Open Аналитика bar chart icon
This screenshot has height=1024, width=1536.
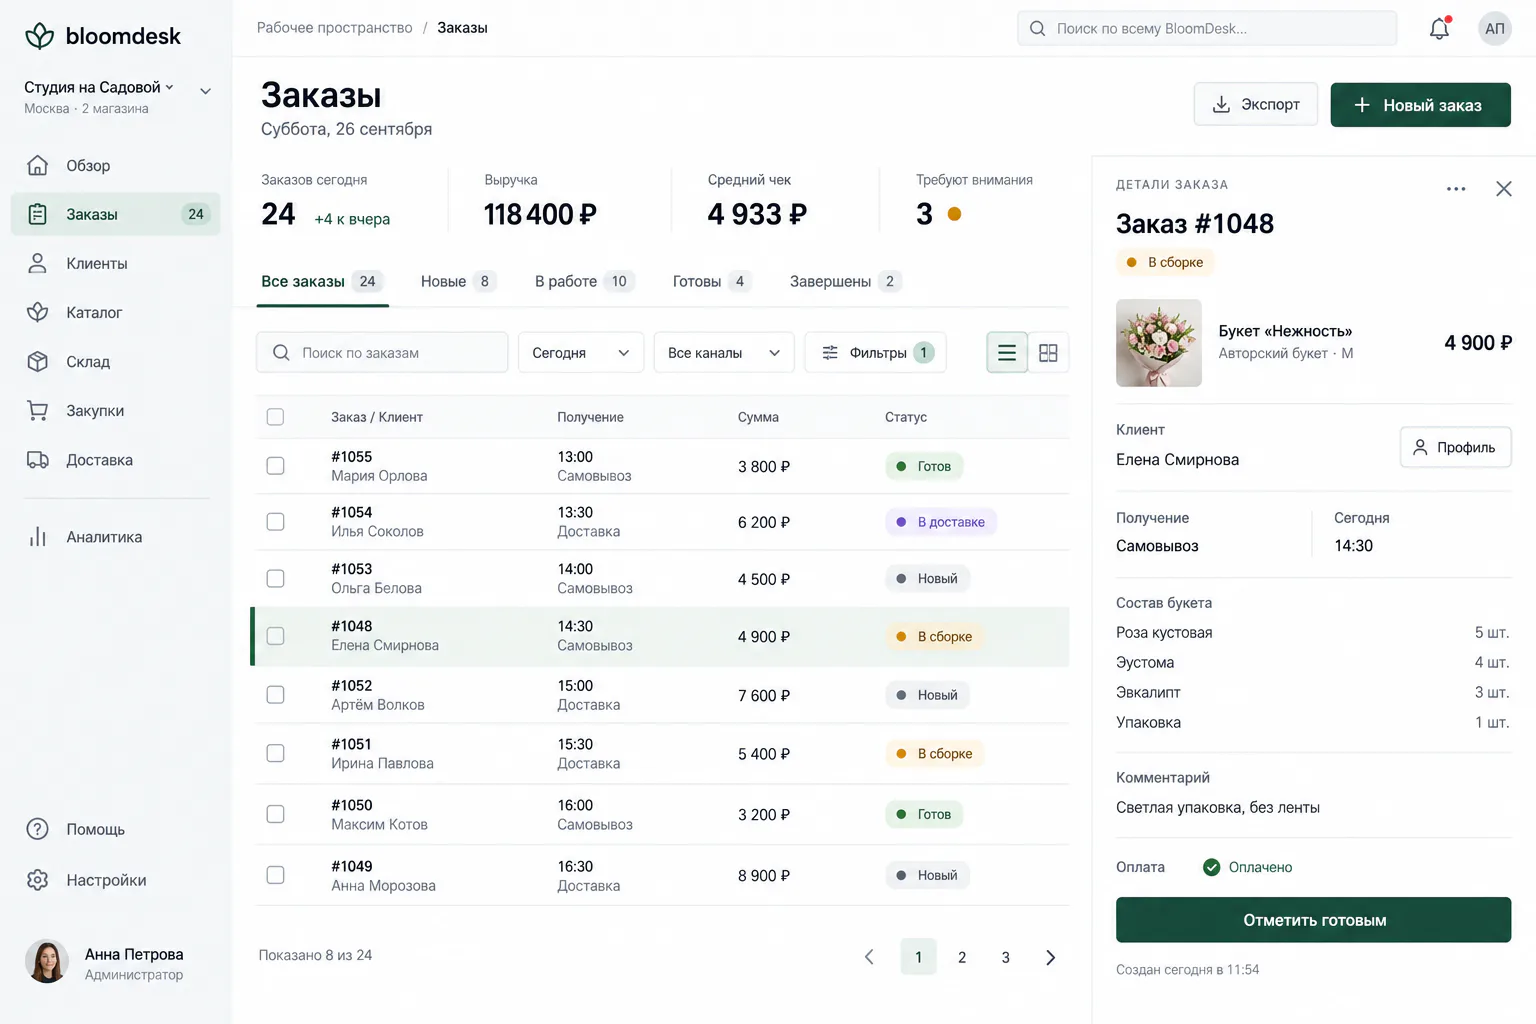(x=37, y=537)
